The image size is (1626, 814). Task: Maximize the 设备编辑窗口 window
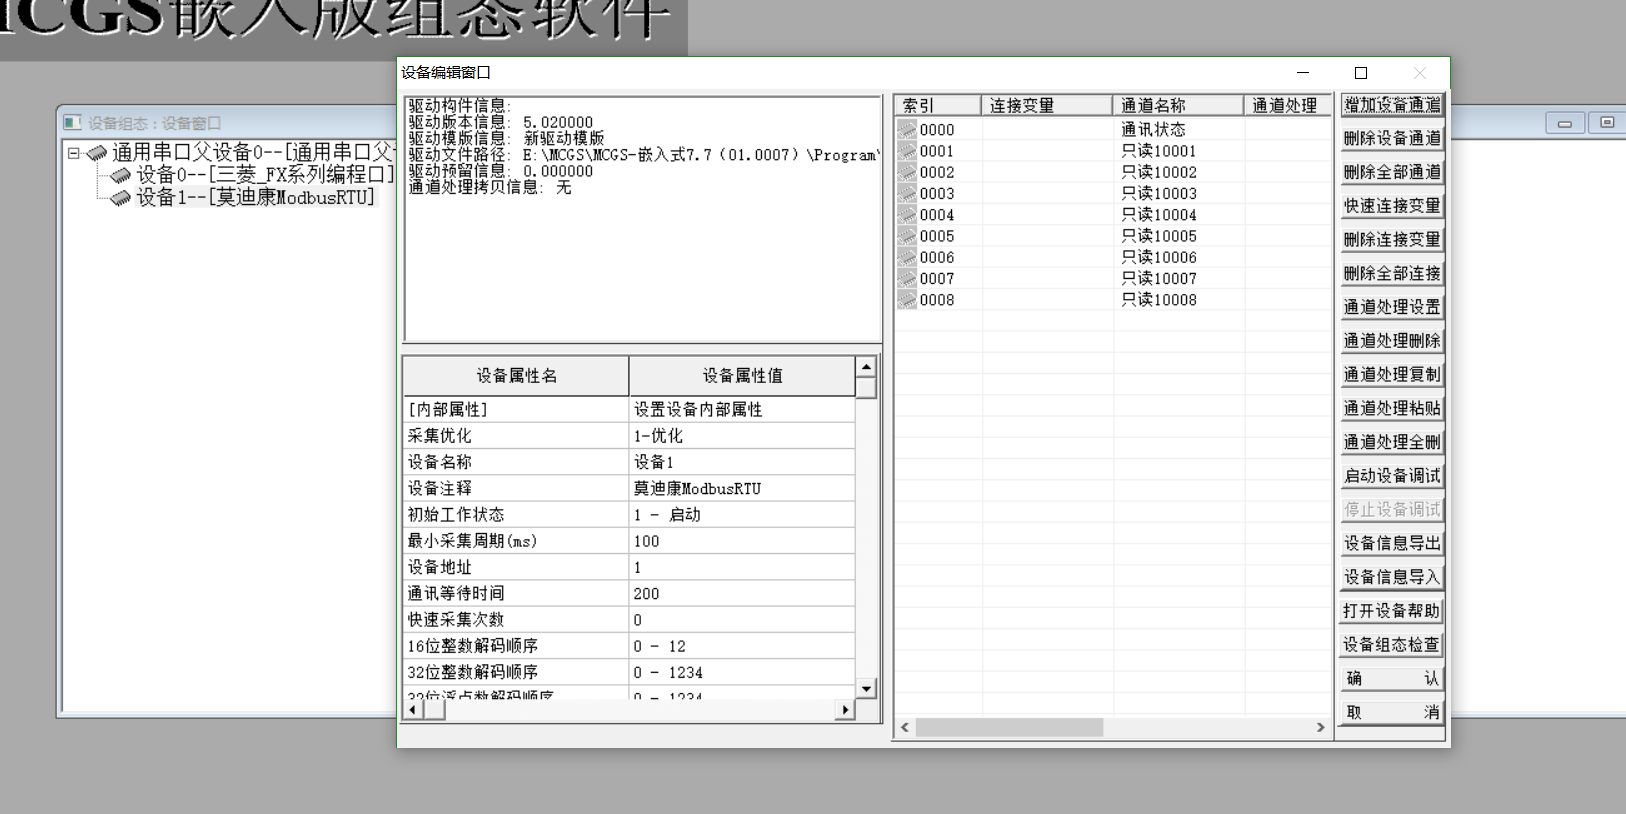click(x=1360, y=73)
